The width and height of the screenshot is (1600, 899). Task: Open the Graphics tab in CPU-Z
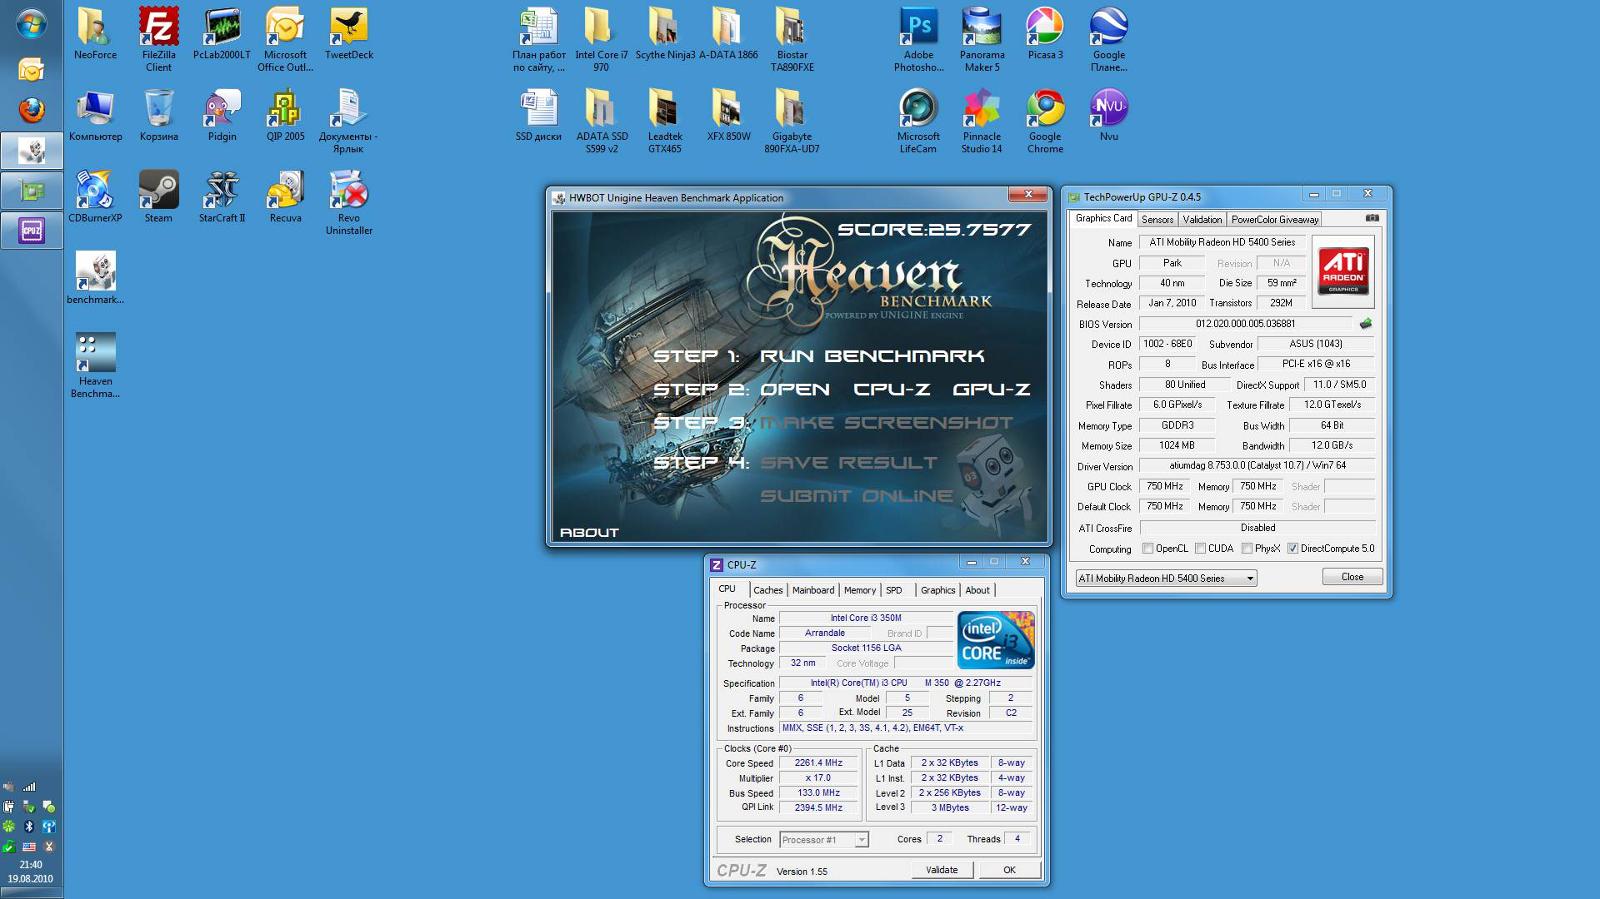pos(938,590)
